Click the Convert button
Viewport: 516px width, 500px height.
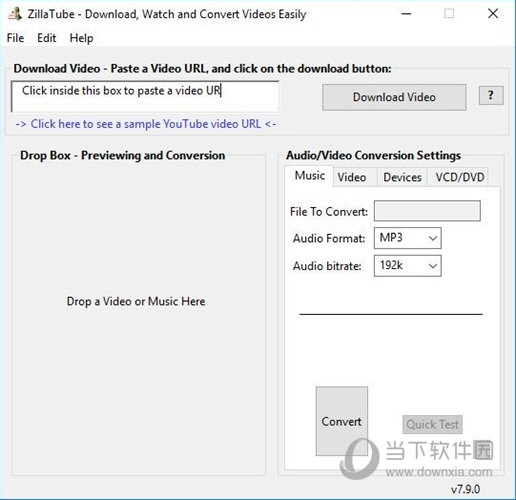pos(342,421)
